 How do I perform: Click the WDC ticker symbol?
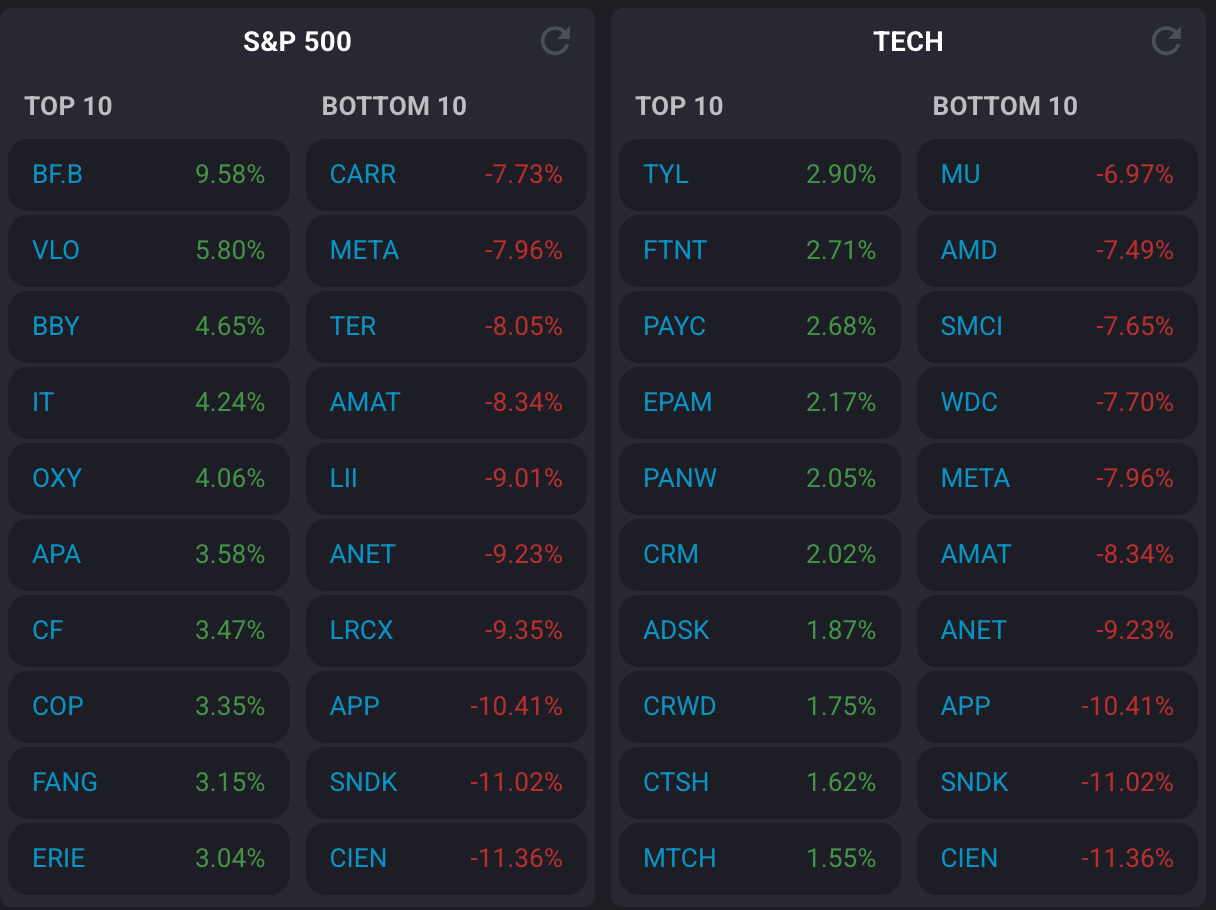969,403
